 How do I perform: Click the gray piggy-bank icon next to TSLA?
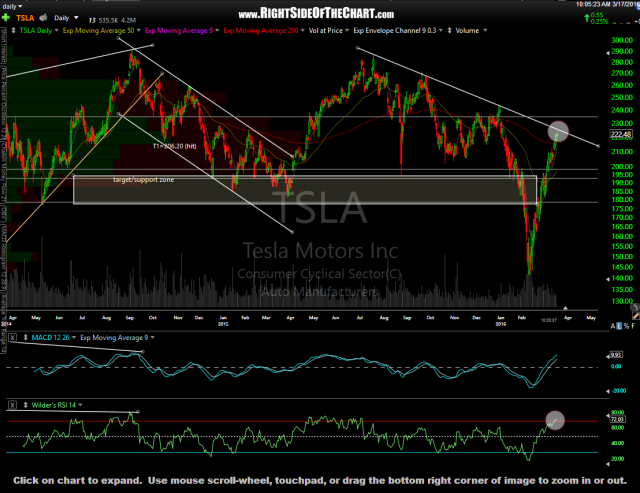click(x=43, y=18)
